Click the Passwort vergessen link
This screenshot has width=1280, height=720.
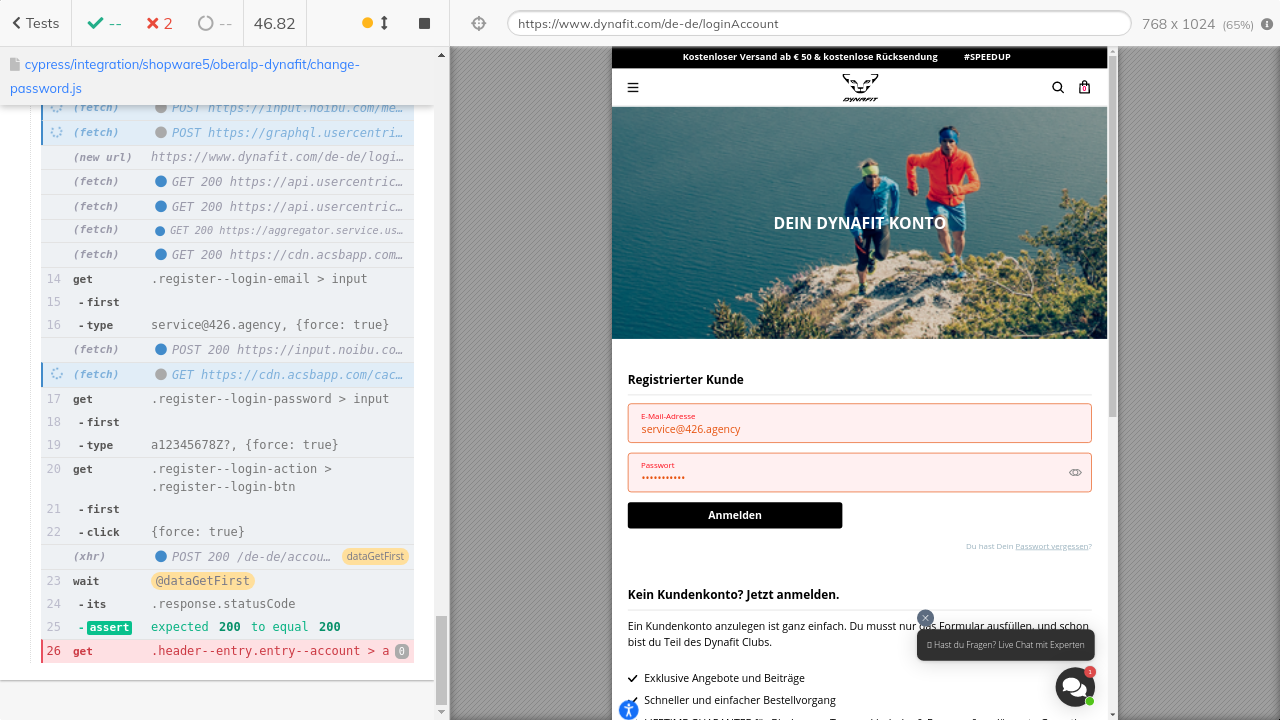(1051, 546)
